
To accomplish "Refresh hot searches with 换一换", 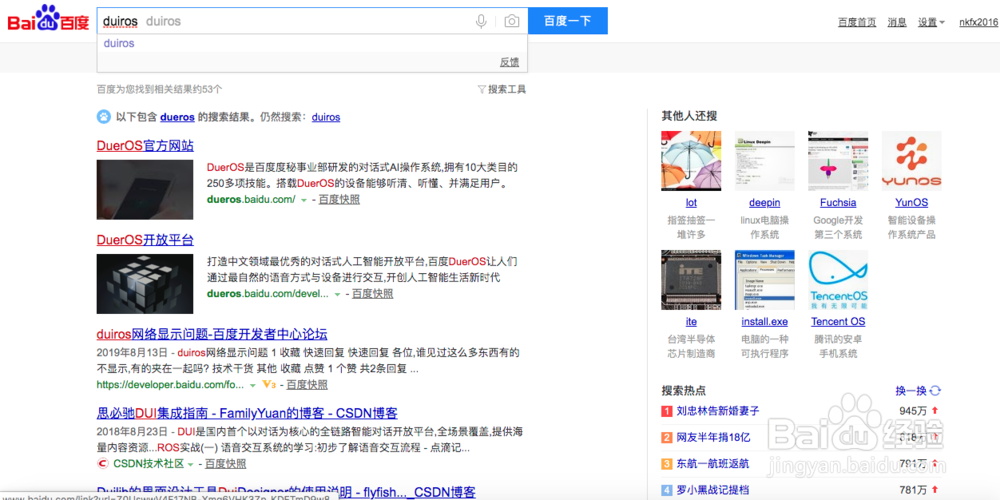I will coord(918,391).
